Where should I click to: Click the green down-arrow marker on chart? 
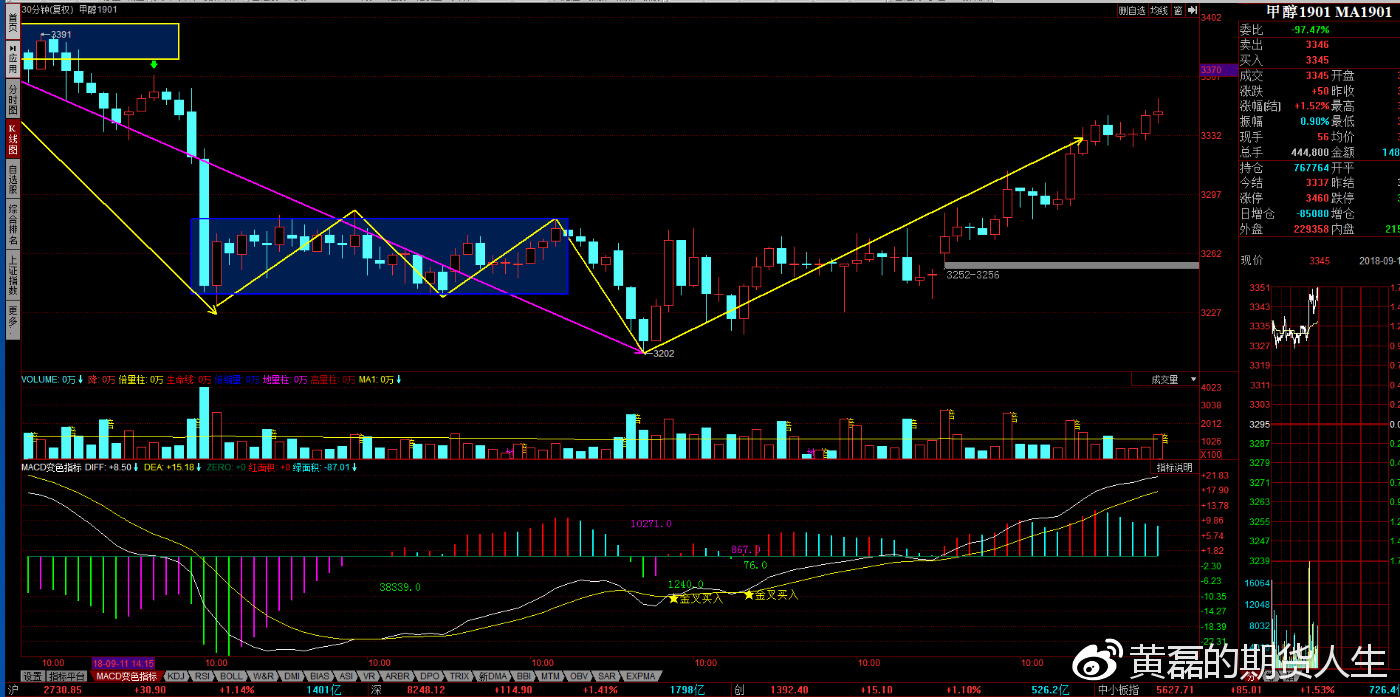pyautogui.click(x=154, y=66)
